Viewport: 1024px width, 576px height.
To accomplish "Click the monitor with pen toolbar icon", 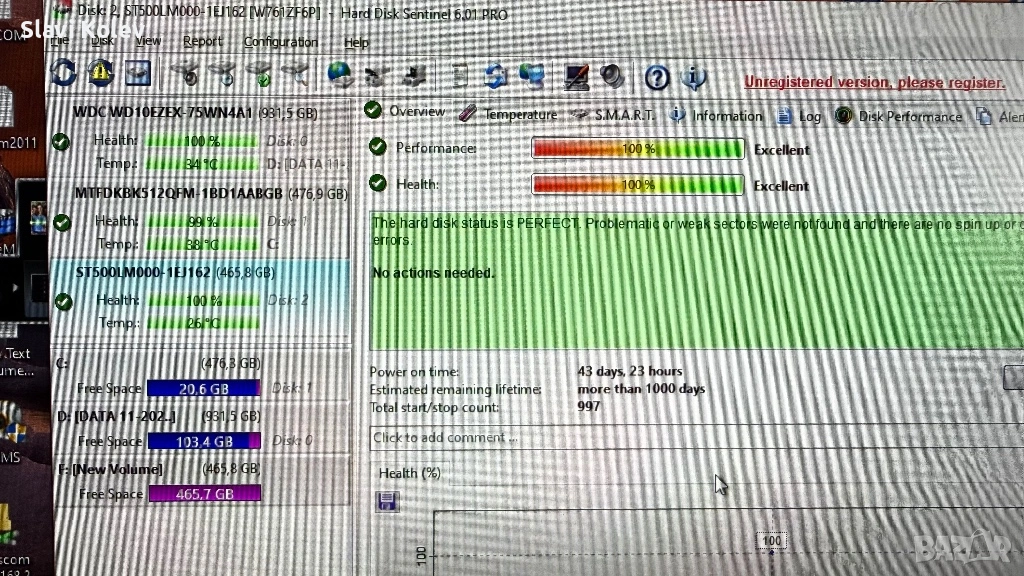I will click(576, 77).
